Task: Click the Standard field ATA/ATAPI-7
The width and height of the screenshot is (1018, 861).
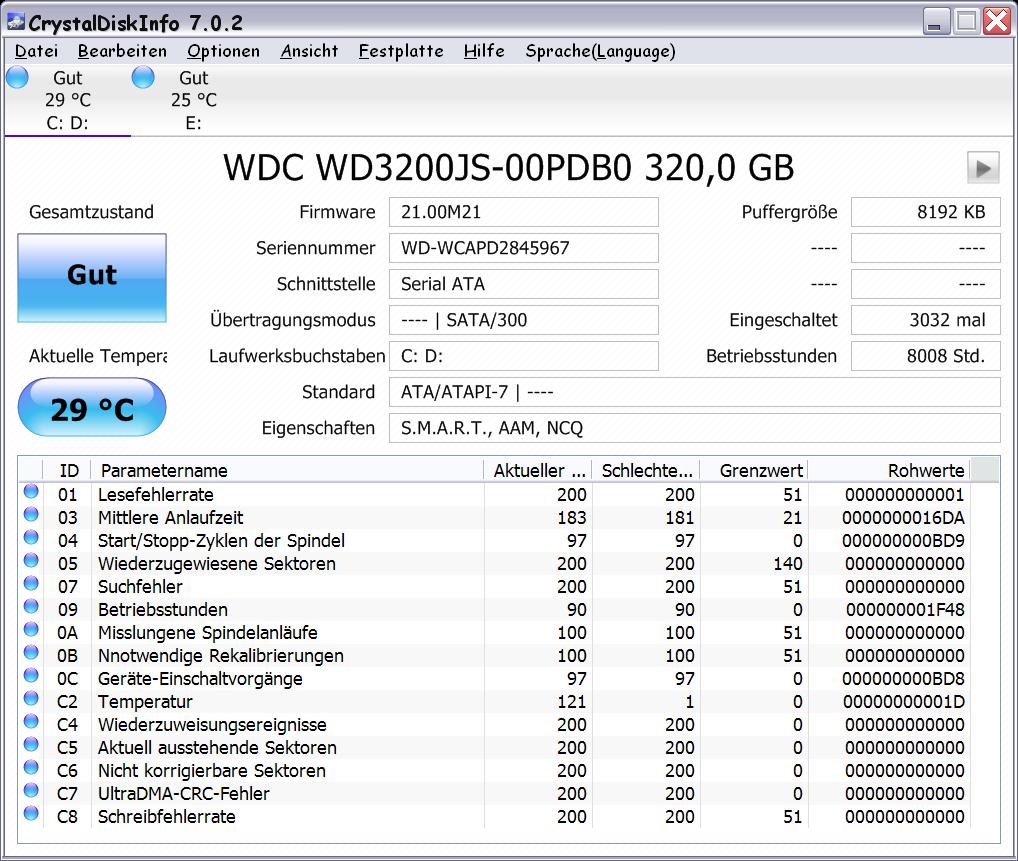Action: (695, 392)
